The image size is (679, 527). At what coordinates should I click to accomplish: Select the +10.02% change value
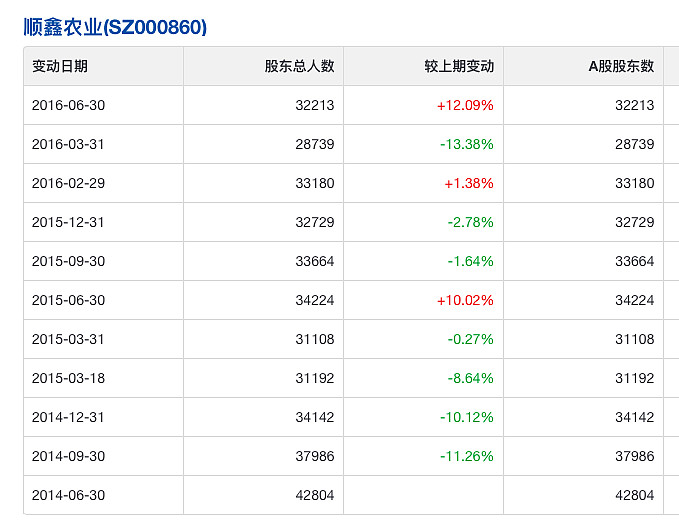465,300
